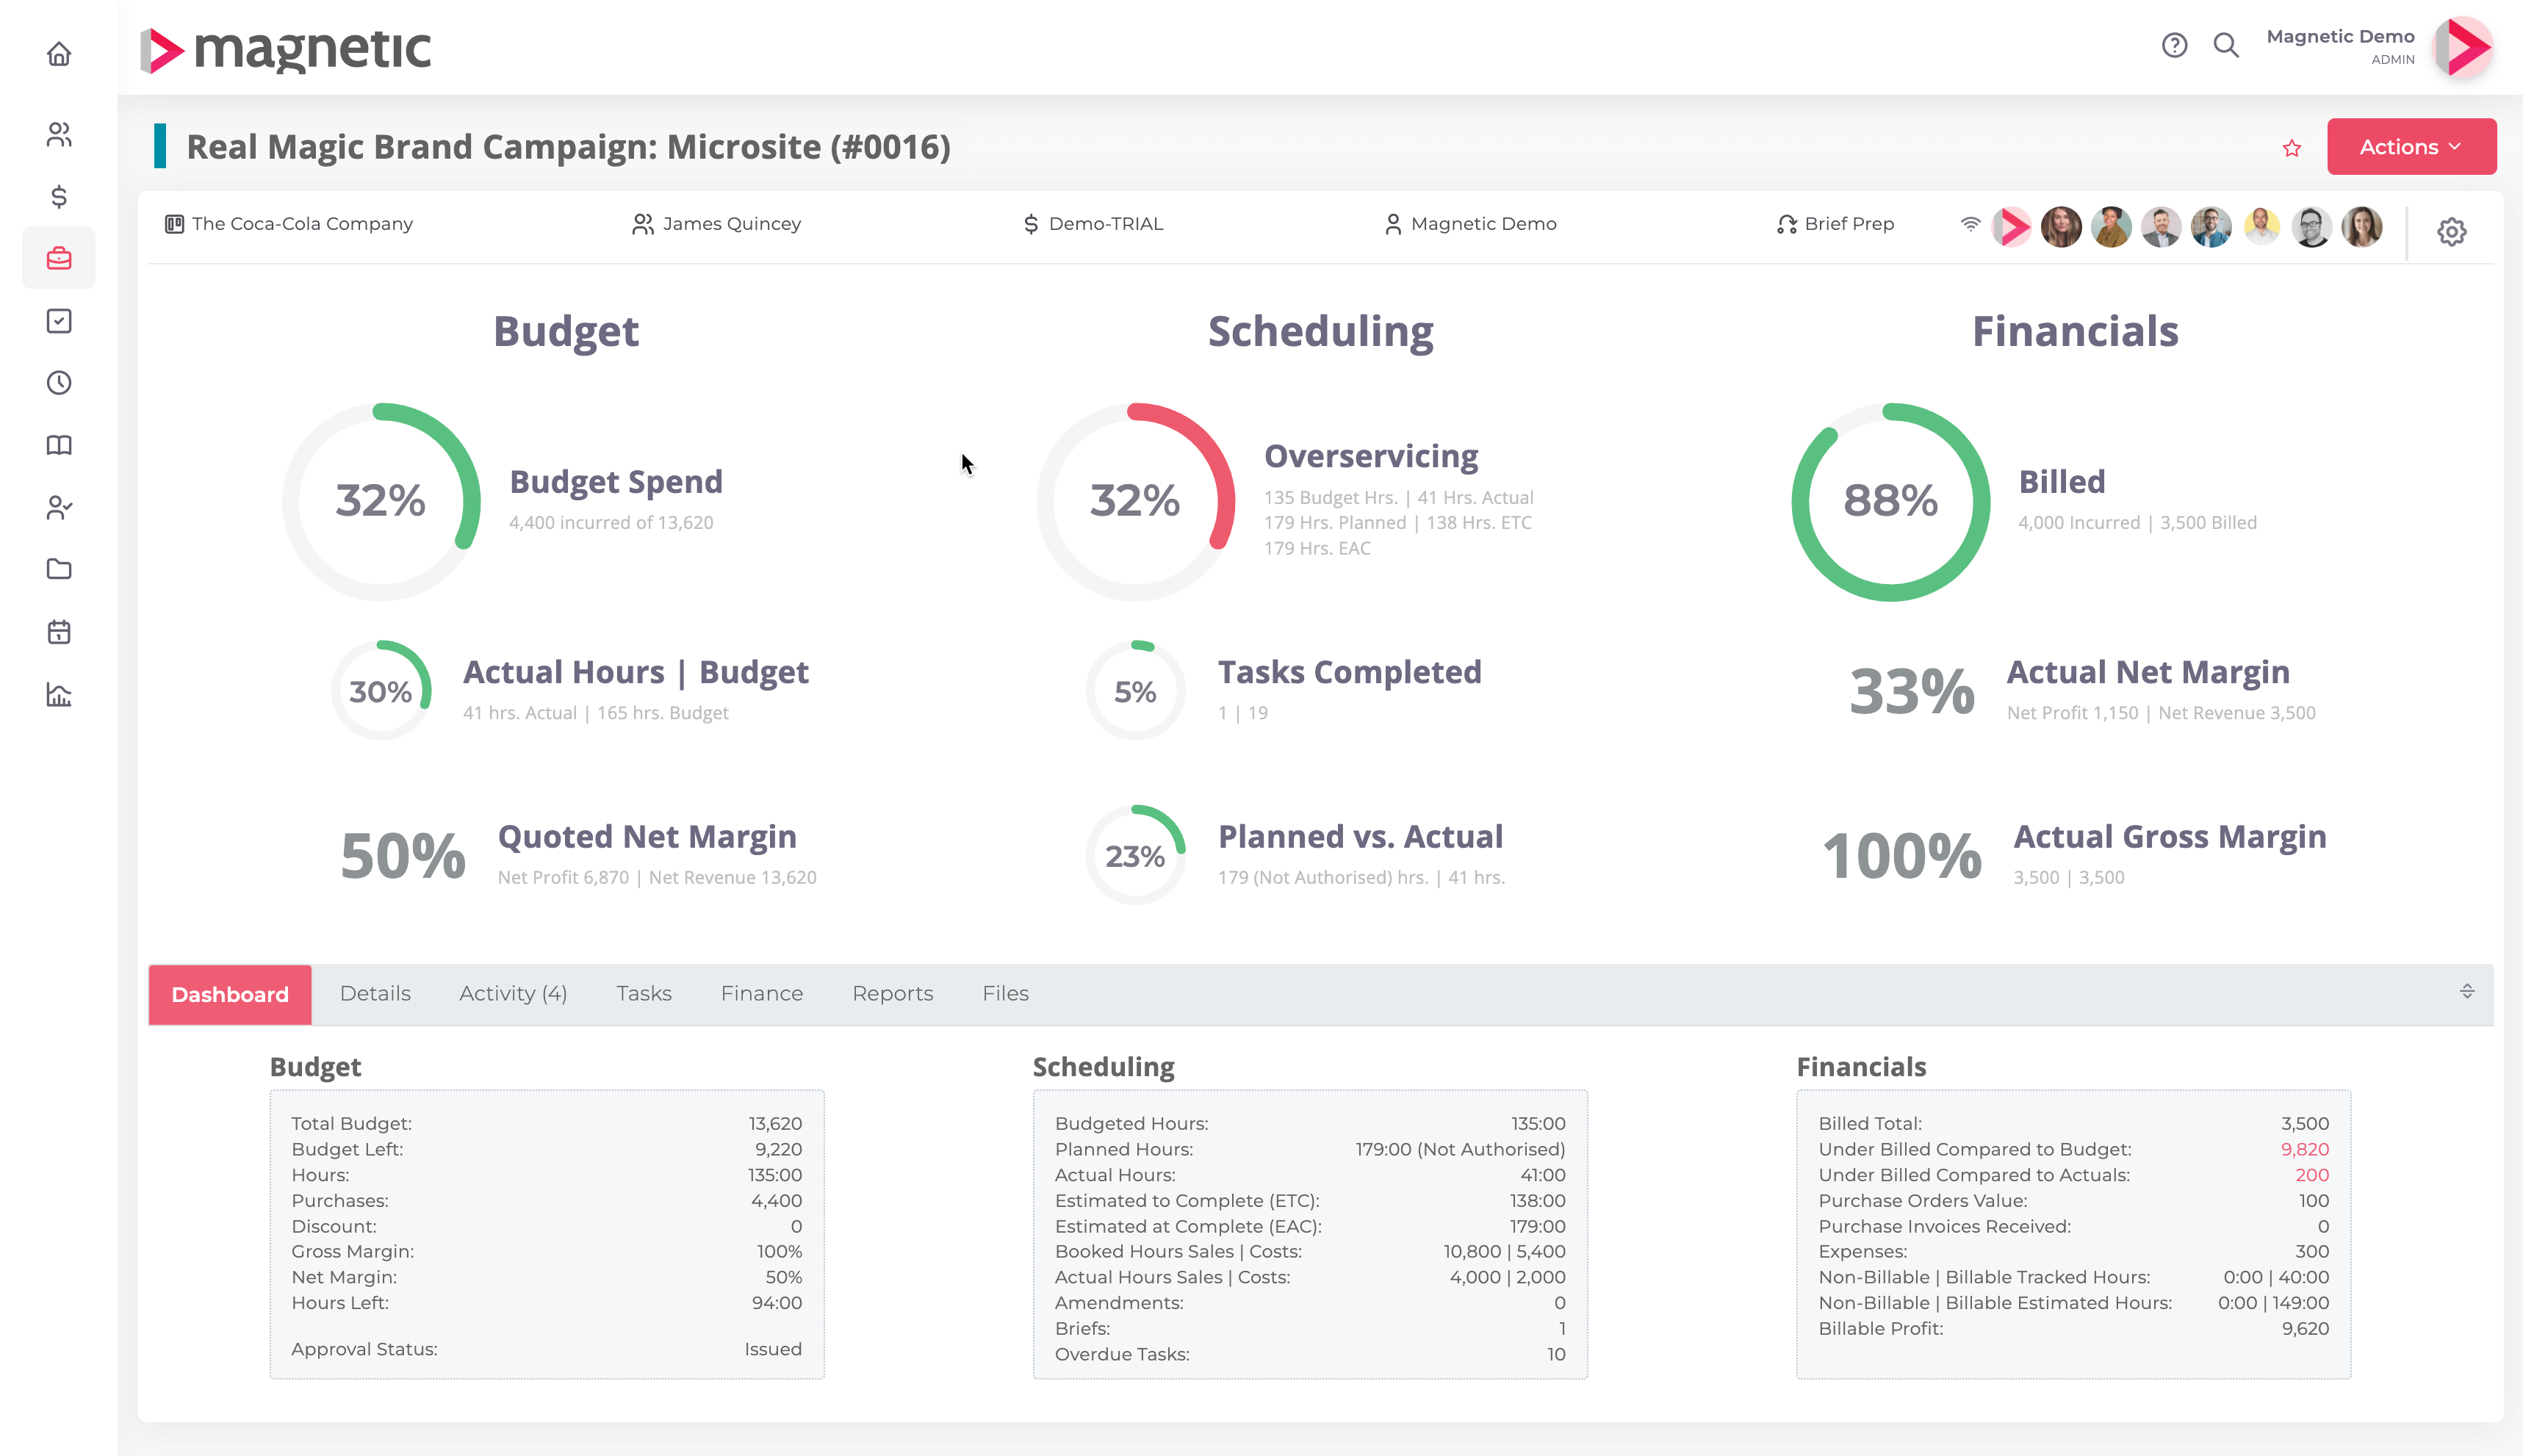Click the 32% Budget Spend progress ring
The height and width of the screenshot is (1456, 2523).
click(381, 501)
